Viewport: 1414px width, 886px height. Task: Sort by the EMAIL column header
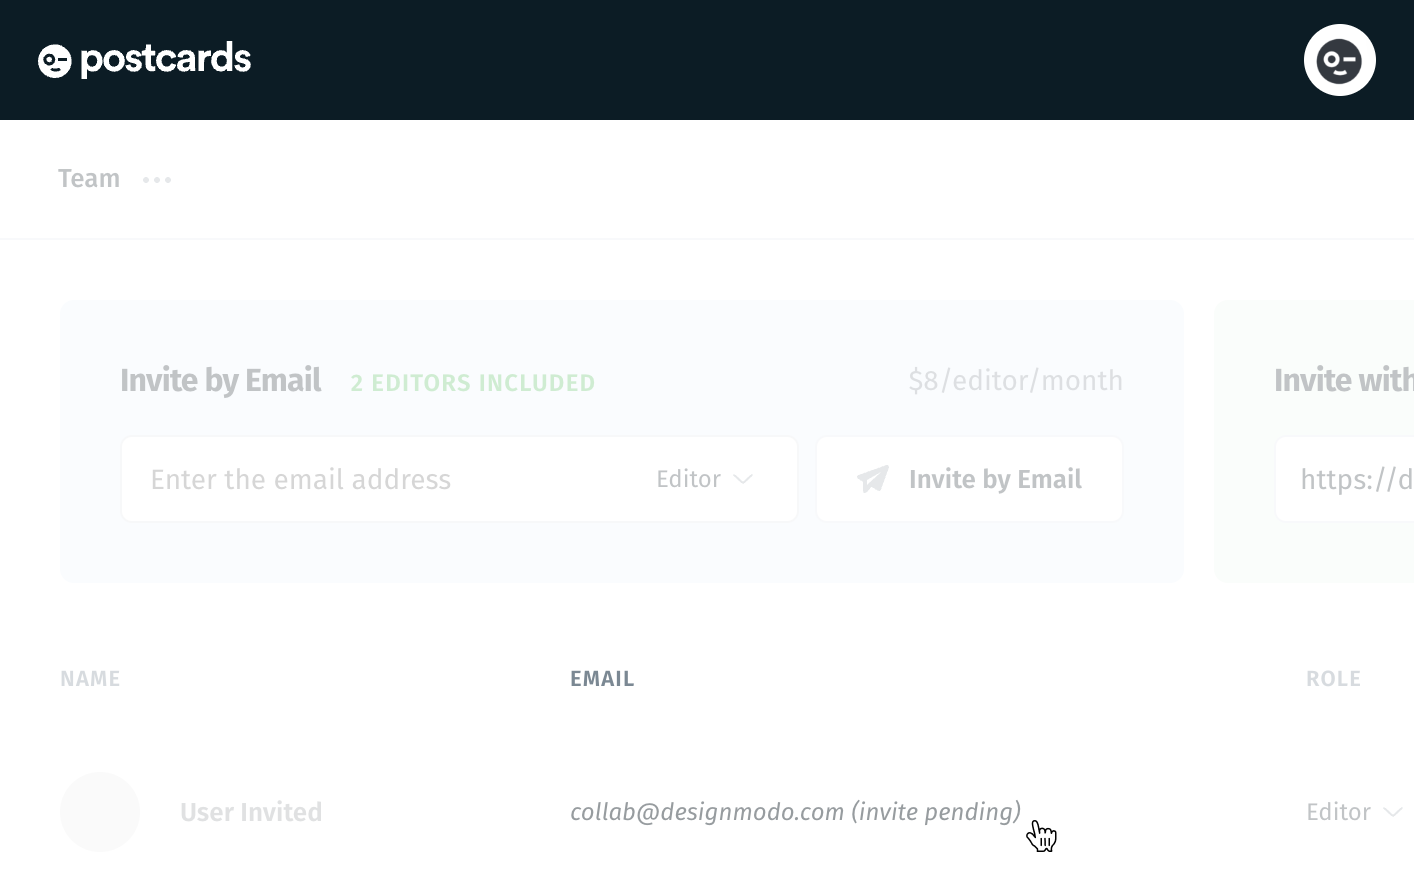602,679
